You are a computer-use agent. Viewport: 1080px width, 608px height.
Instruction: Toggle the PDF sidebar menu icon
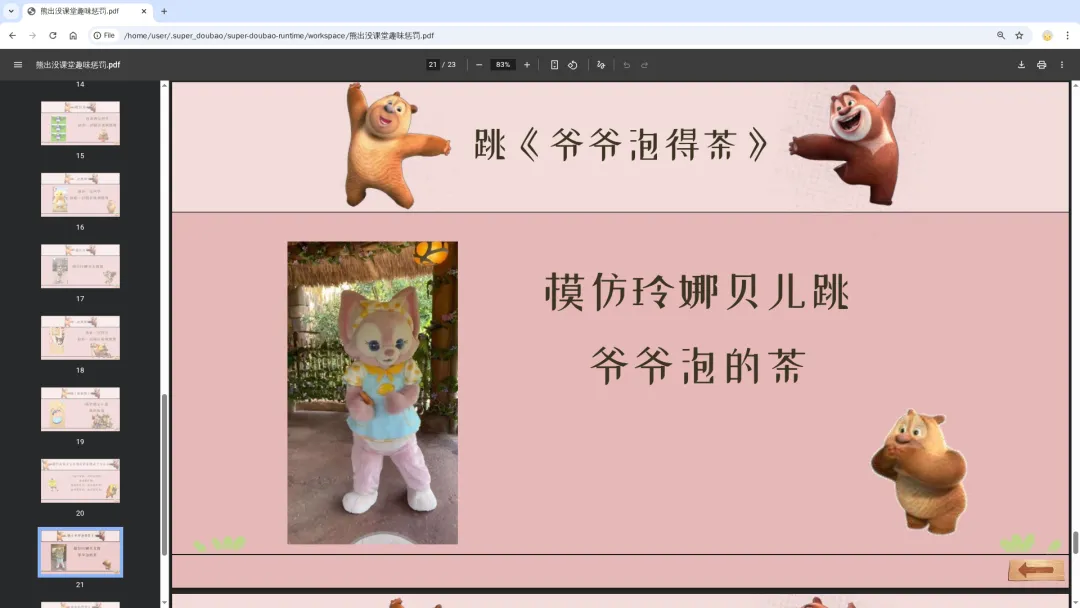18,65
